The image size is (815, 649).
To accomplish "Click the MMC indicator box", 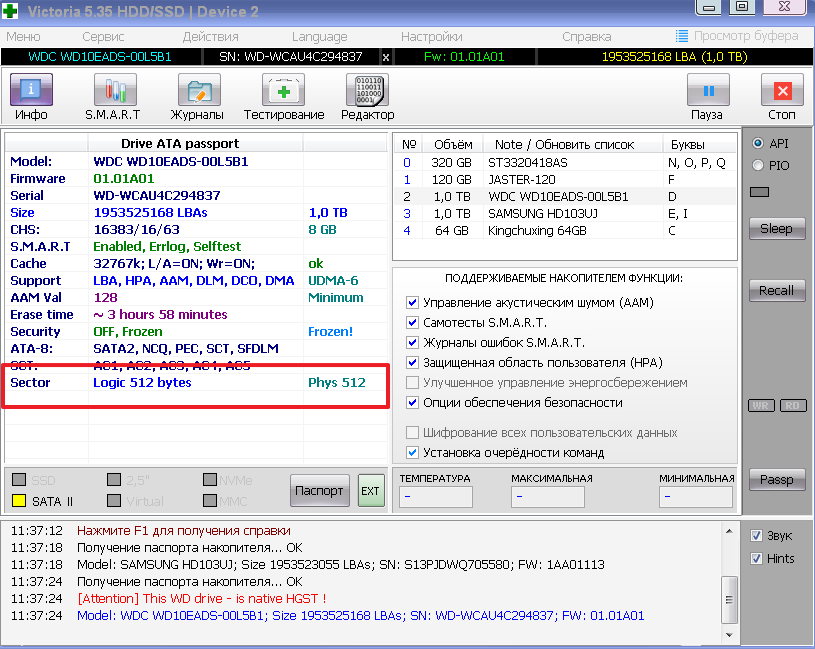I will [210, 501].
